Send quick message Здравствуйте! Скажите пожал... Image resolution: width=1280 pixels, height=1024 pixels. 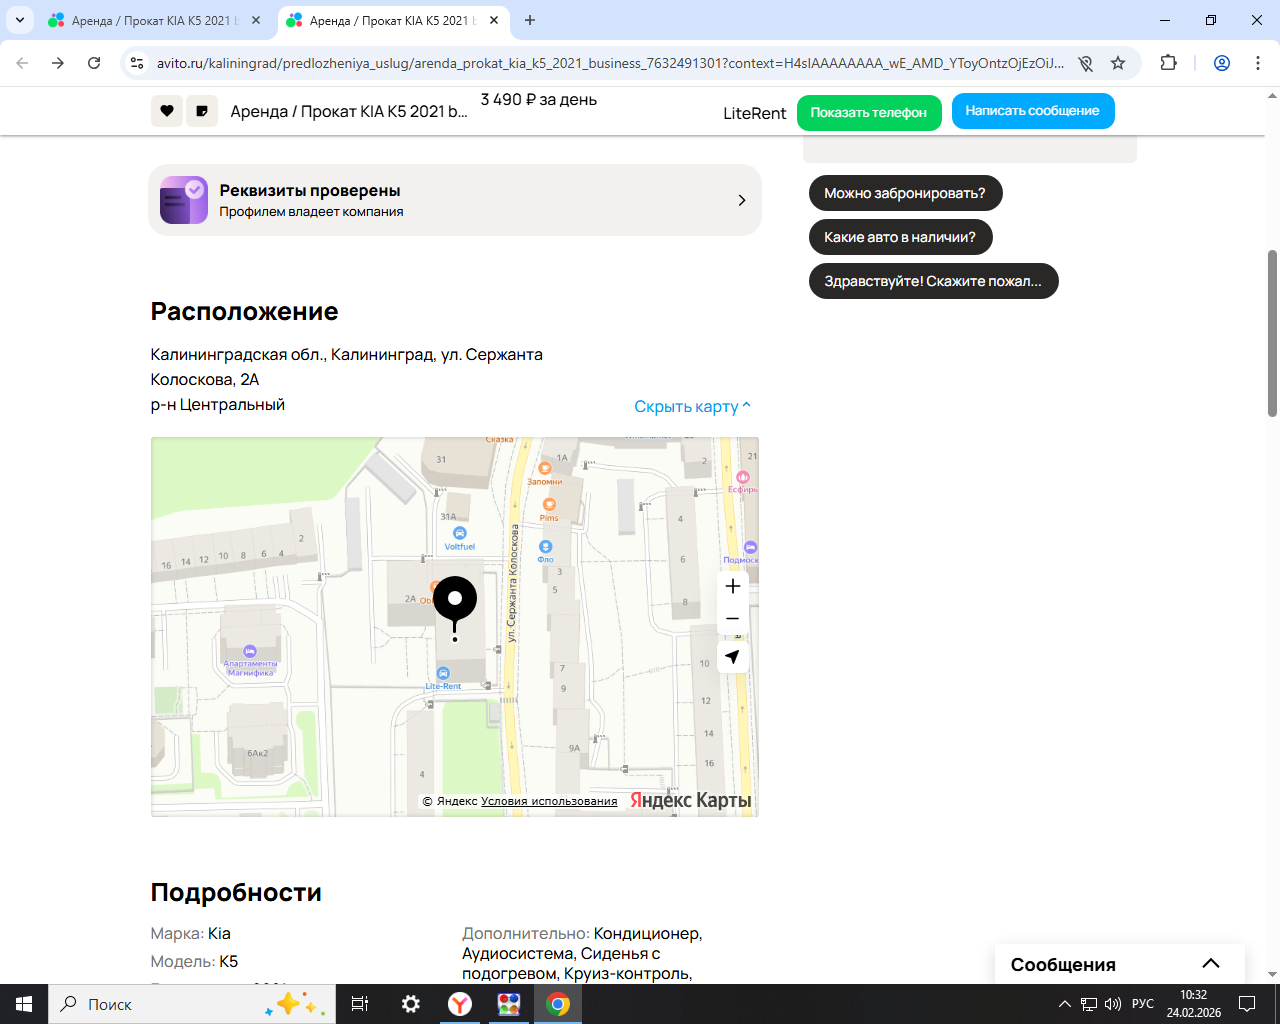click(x=933, y=281)
